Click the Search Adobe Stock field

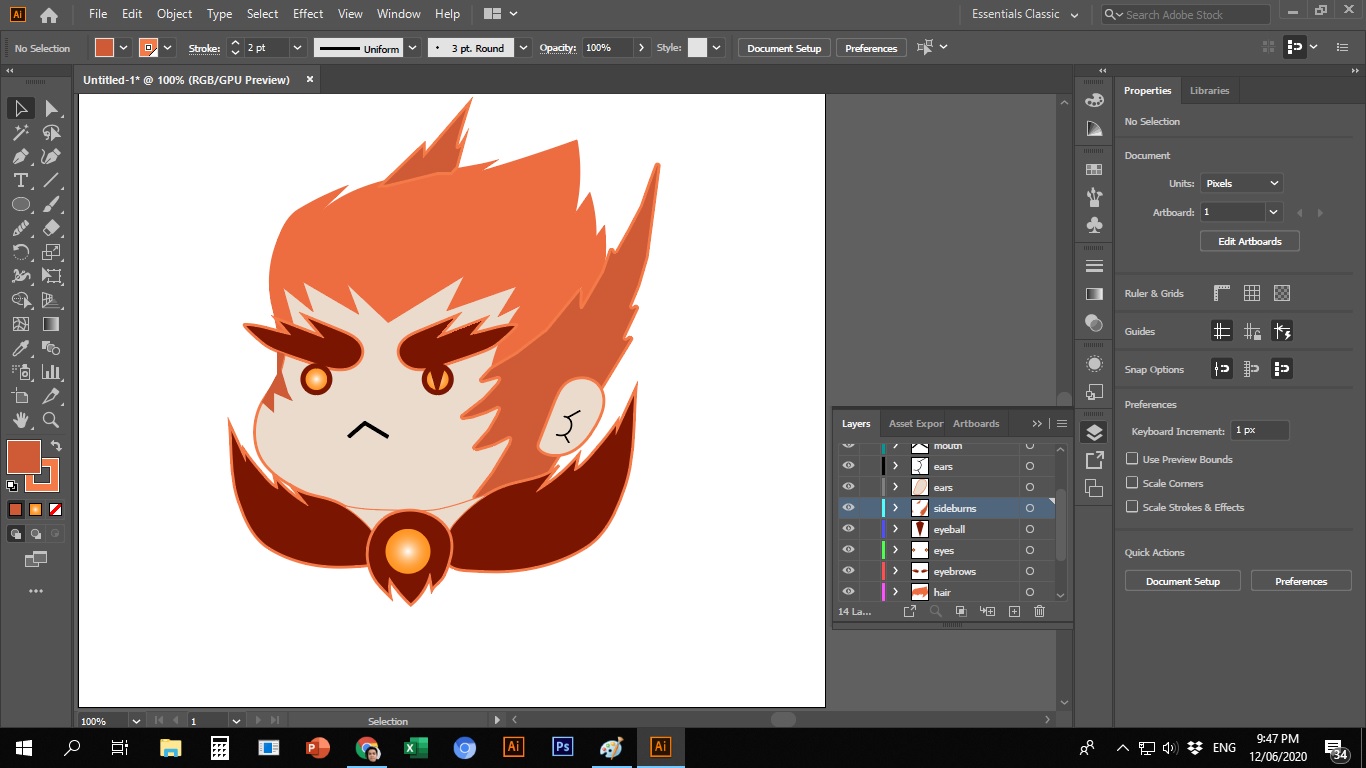click(1186, 14)
